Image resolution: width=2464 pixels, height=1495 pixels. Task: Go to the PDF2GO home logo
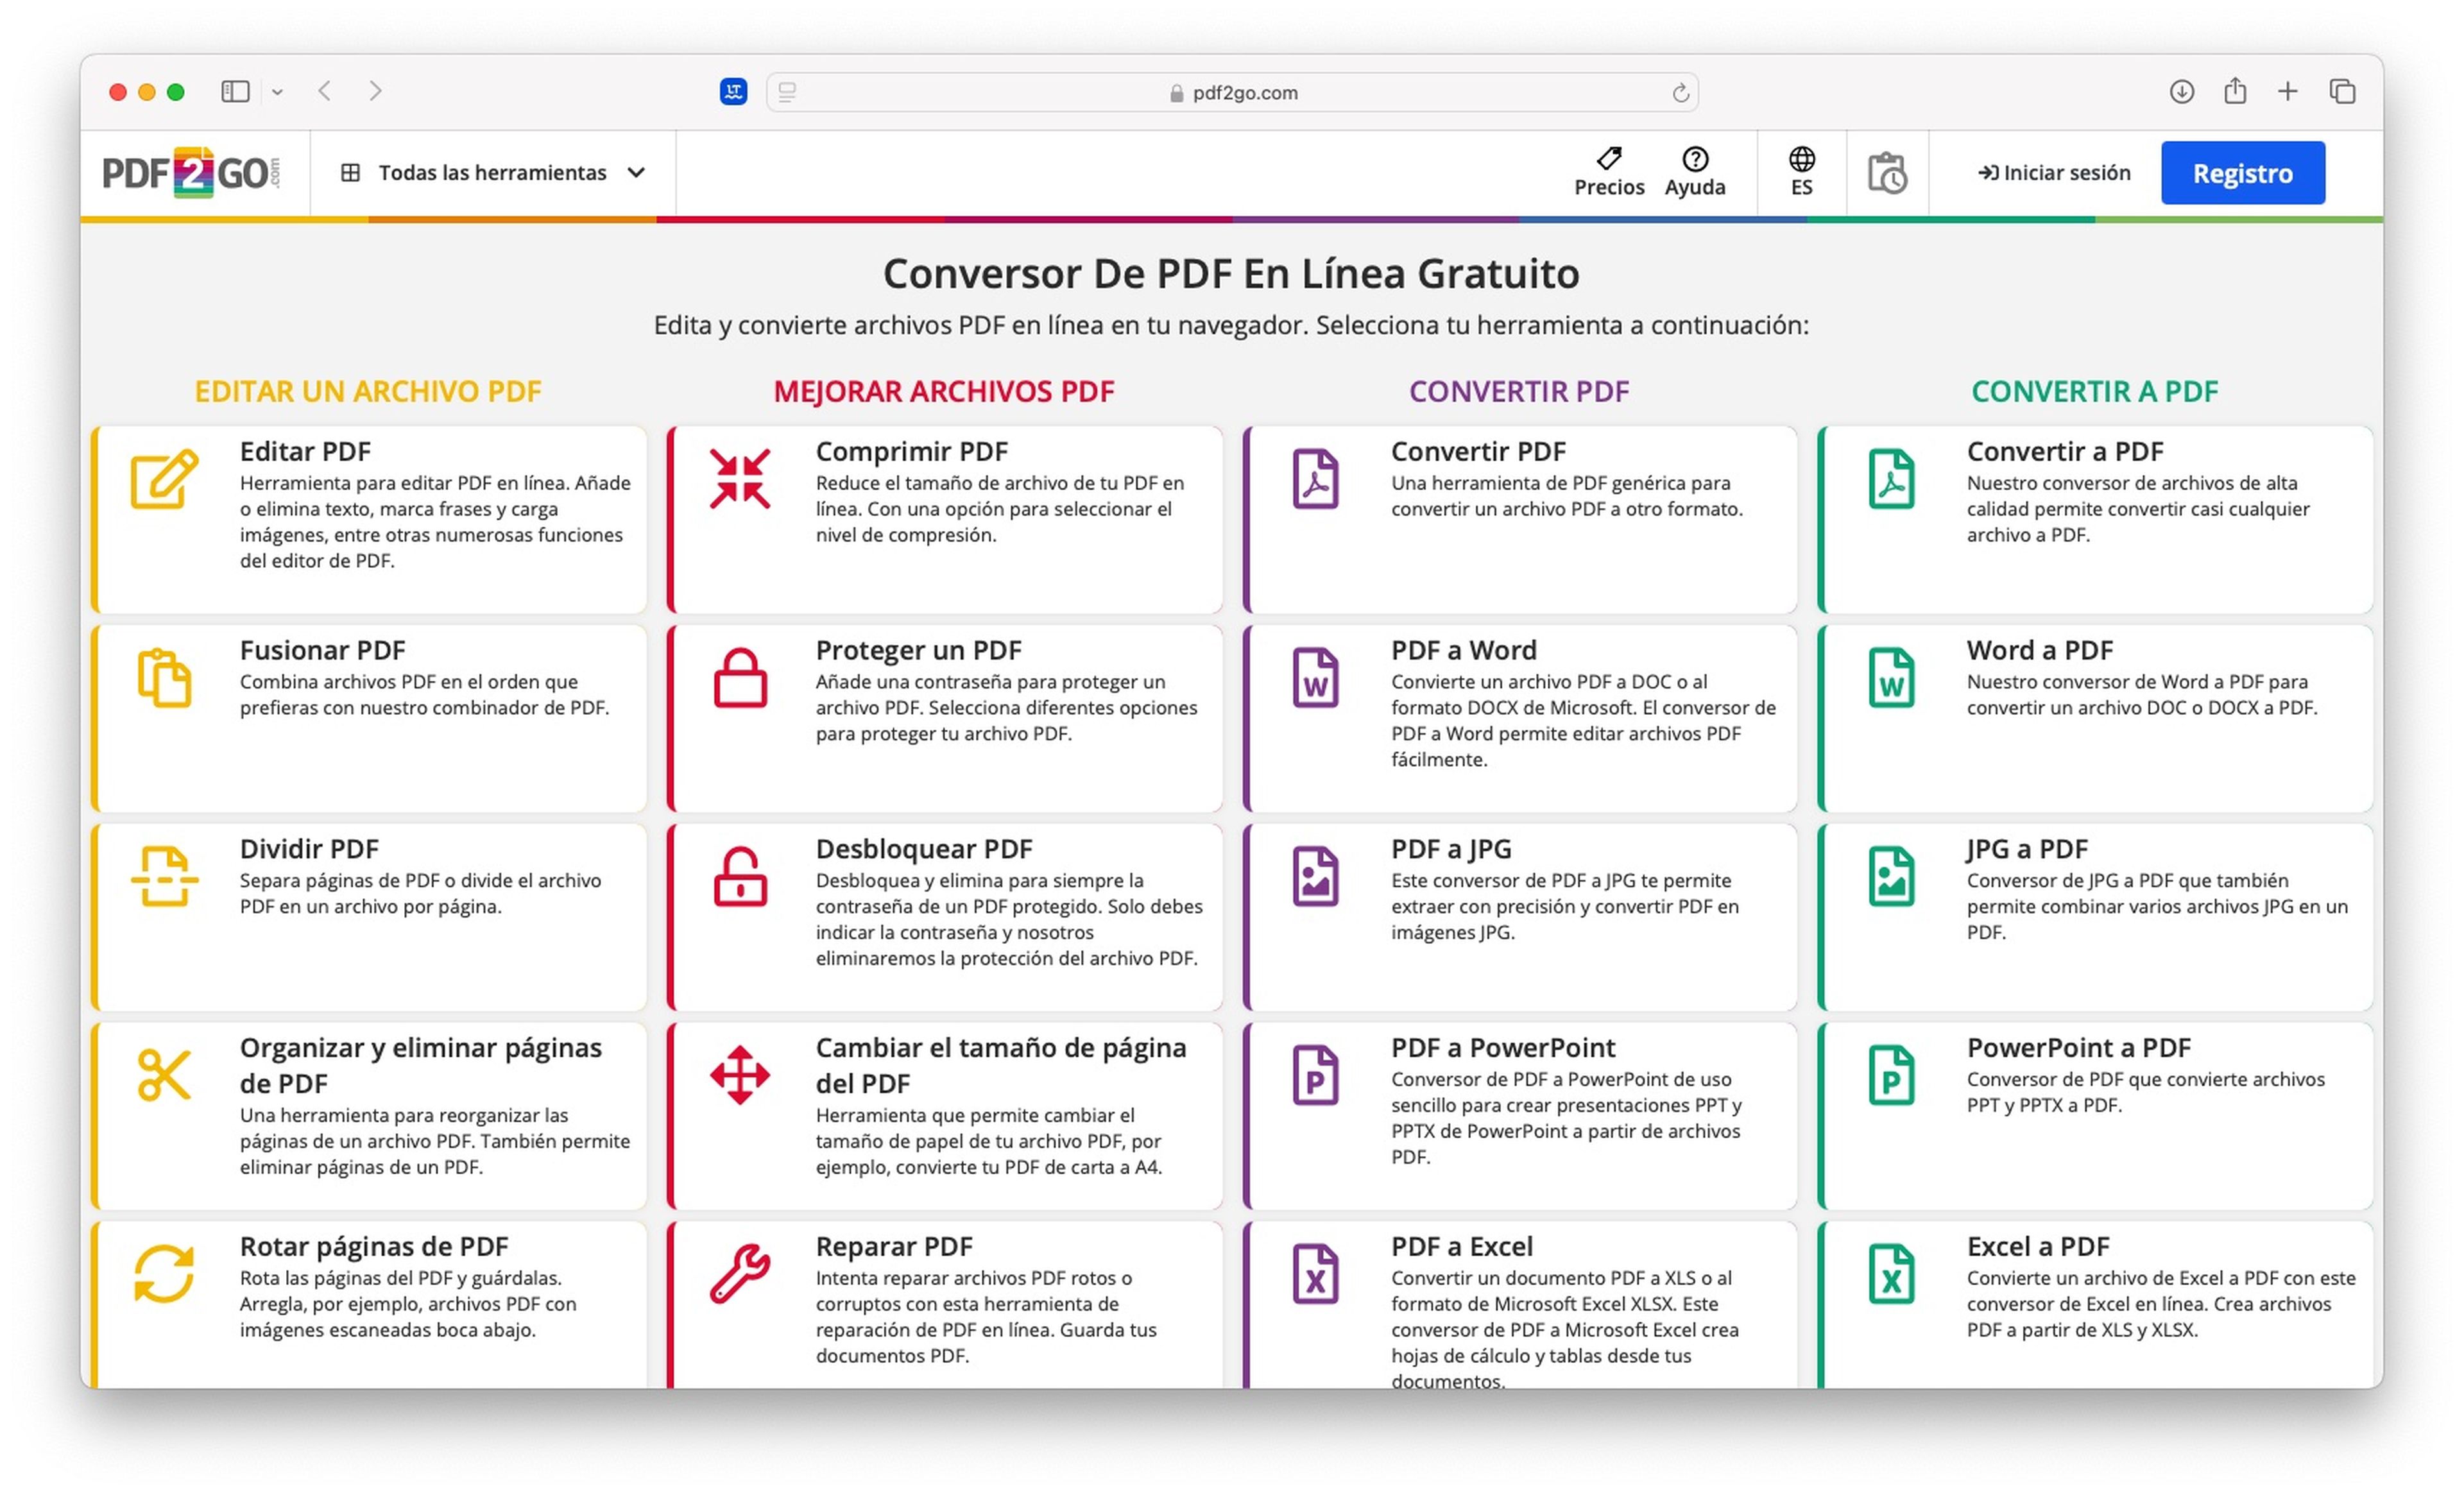pyautogui.click(x=191, y=173)
